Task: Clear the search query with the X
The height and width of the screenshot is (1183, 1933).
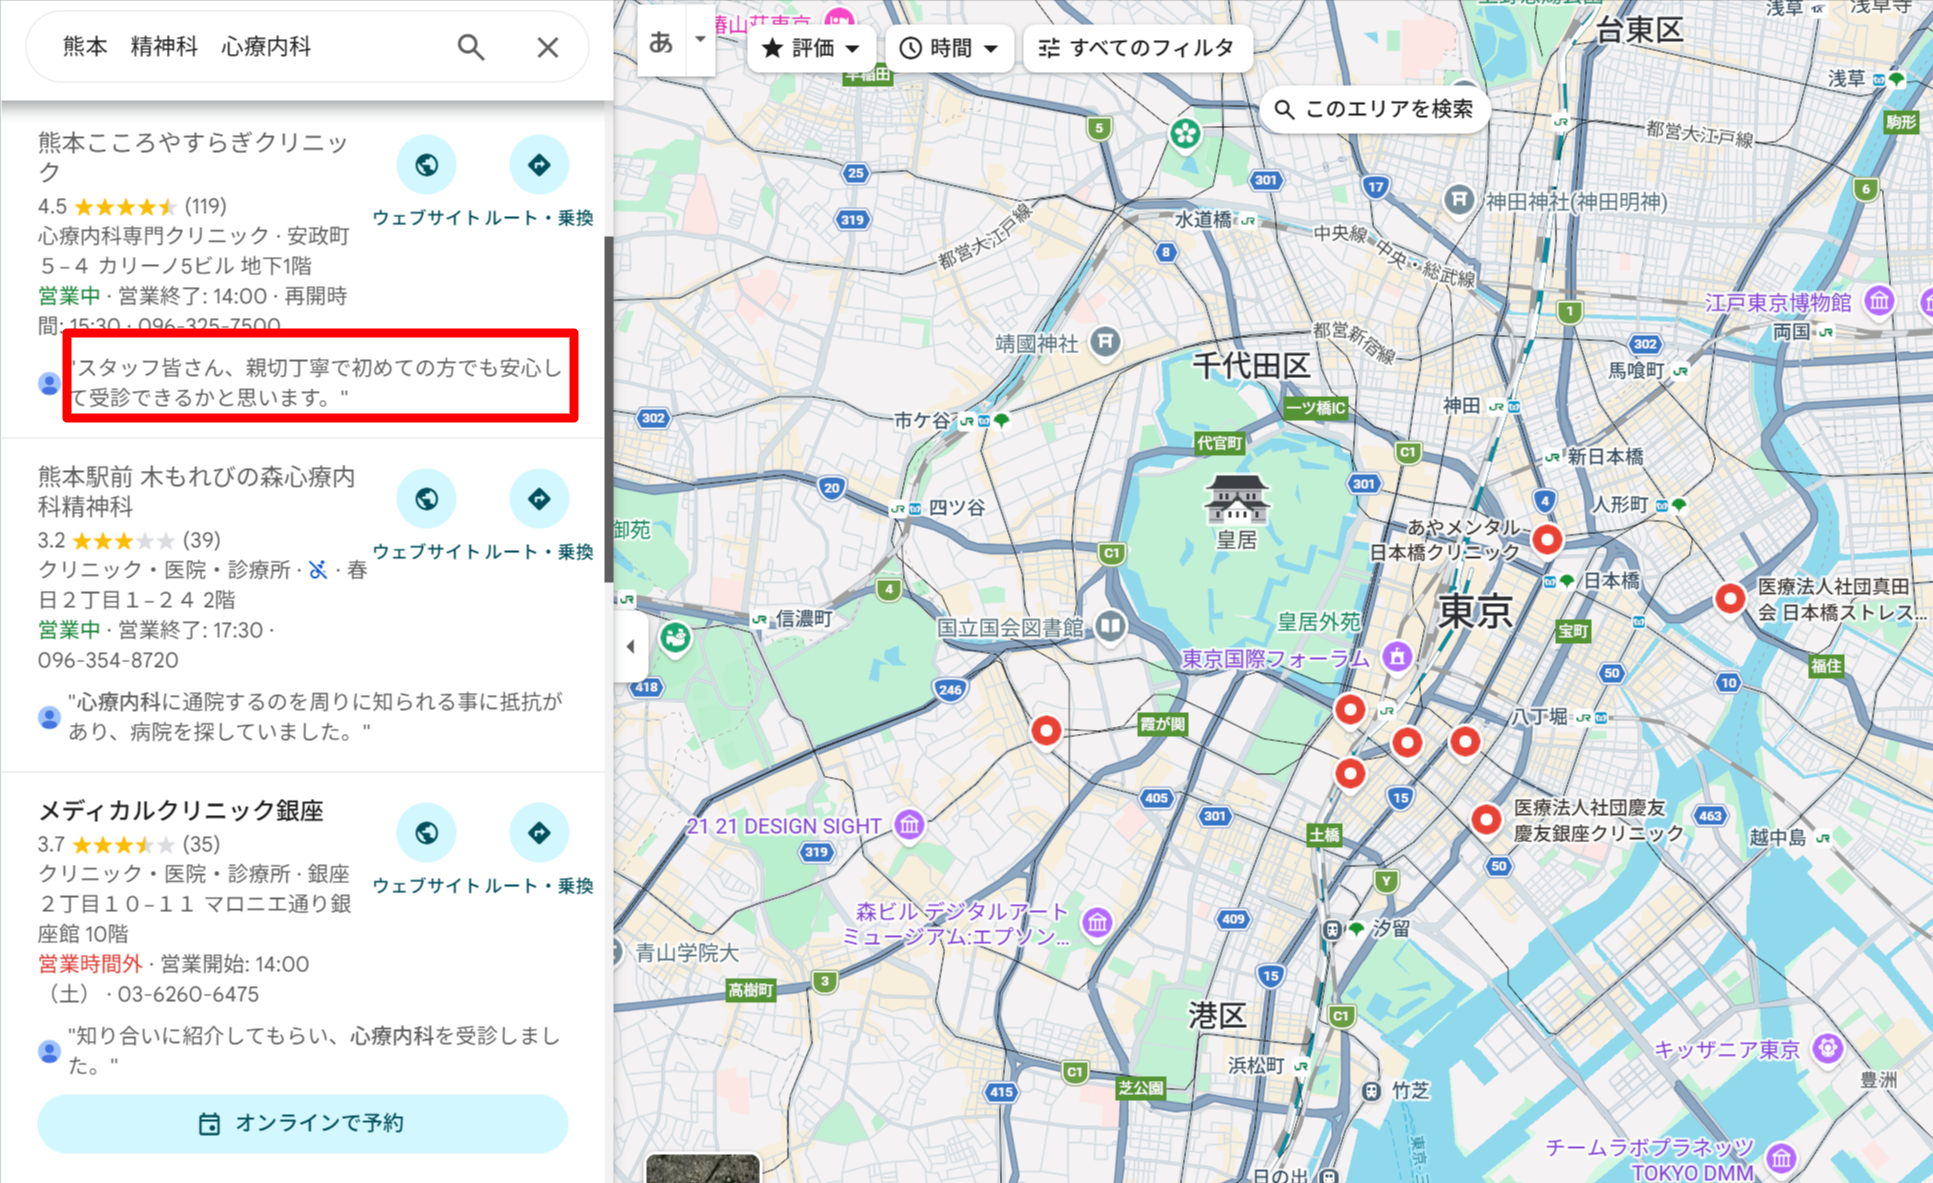Action: (x=547, y=46)
